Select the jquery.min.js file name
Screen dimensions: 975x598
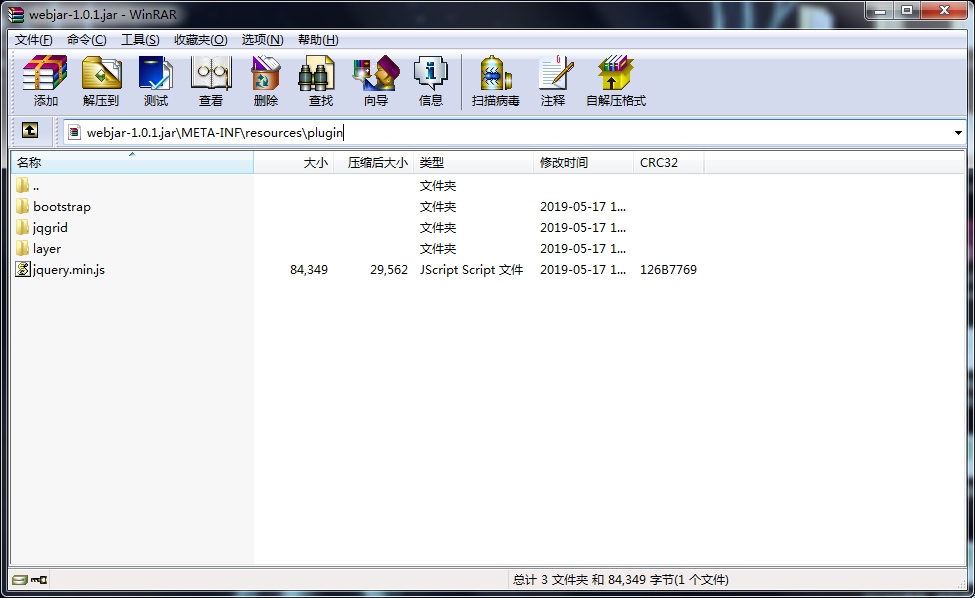pos(68,270)
